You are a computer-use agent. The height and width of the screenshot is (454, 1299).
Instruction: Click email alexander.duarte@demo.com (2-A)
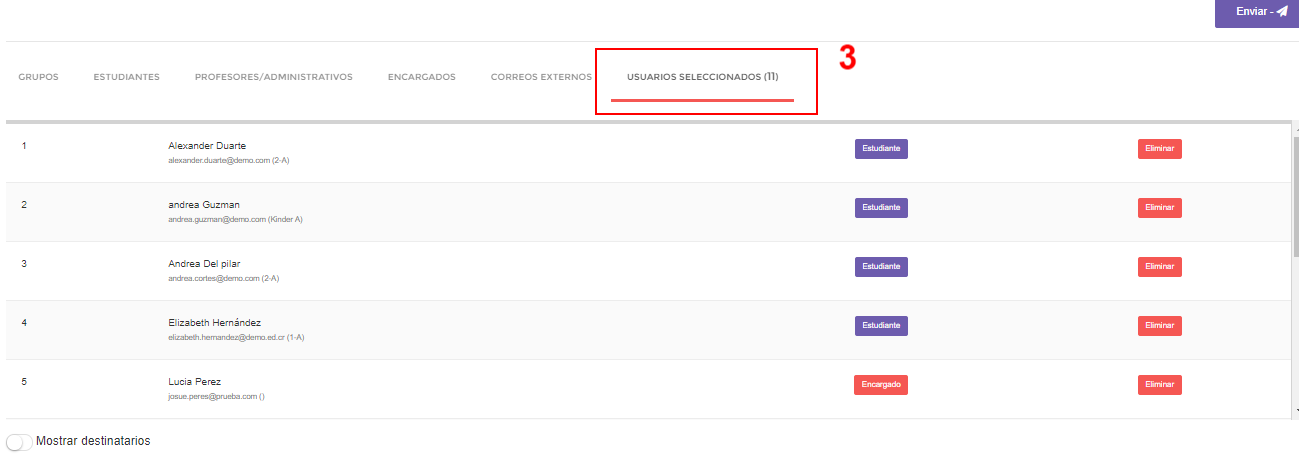point(229,160)
